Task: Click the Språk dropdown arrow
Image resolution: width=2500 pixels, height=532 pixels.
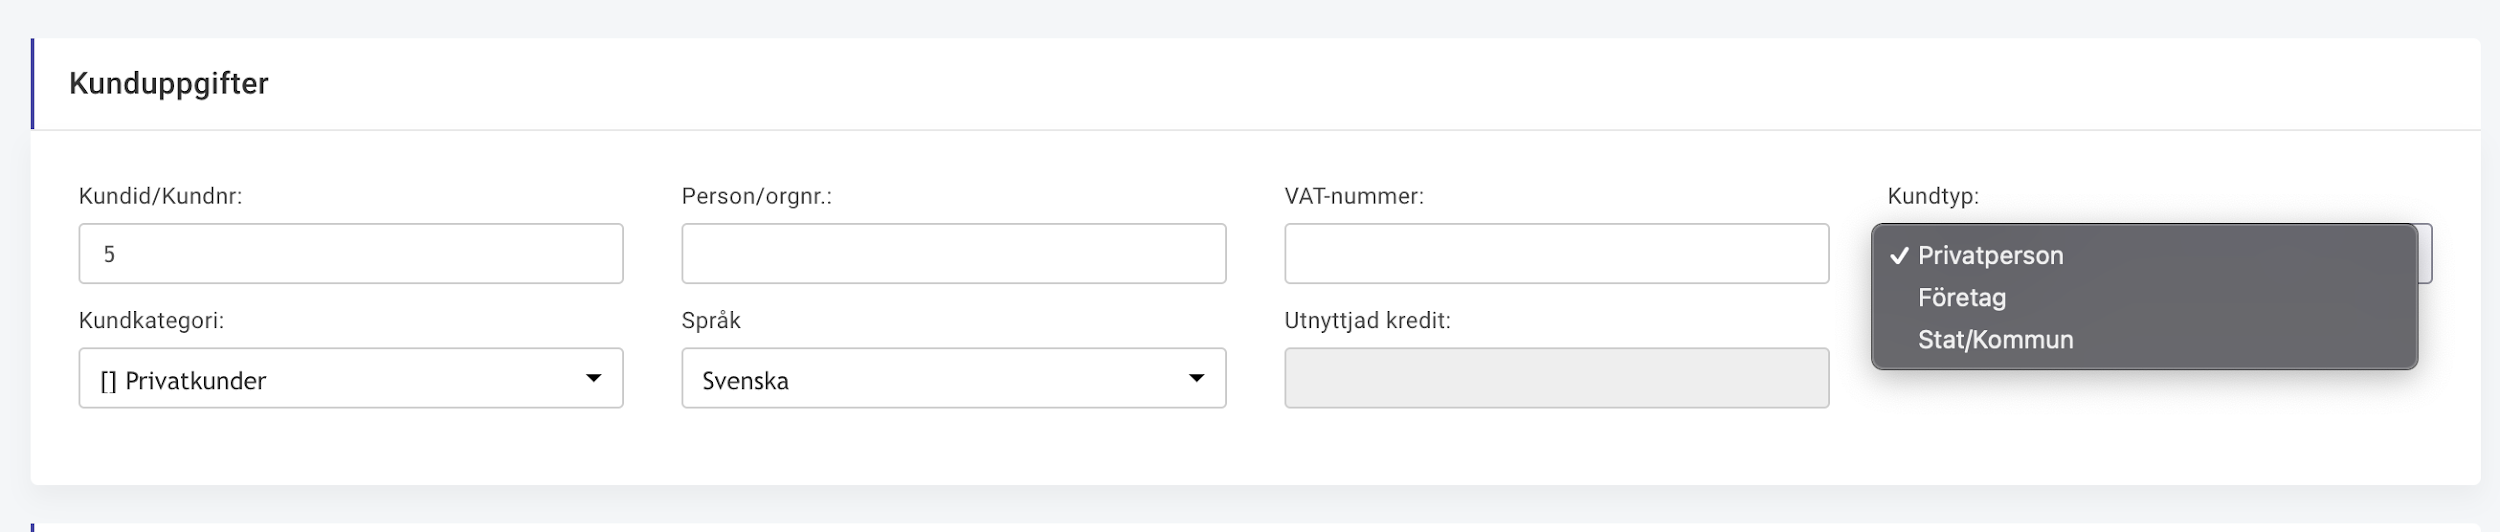Action: [1196, 378]
